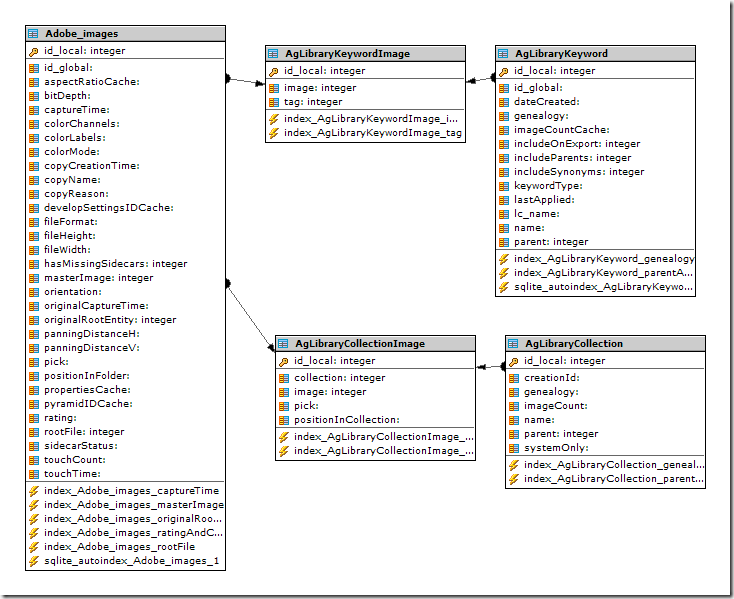This screenshot has height=599, width=734.
Task: Select the includeSynonyms: integer column
Action: coord(579,172)
